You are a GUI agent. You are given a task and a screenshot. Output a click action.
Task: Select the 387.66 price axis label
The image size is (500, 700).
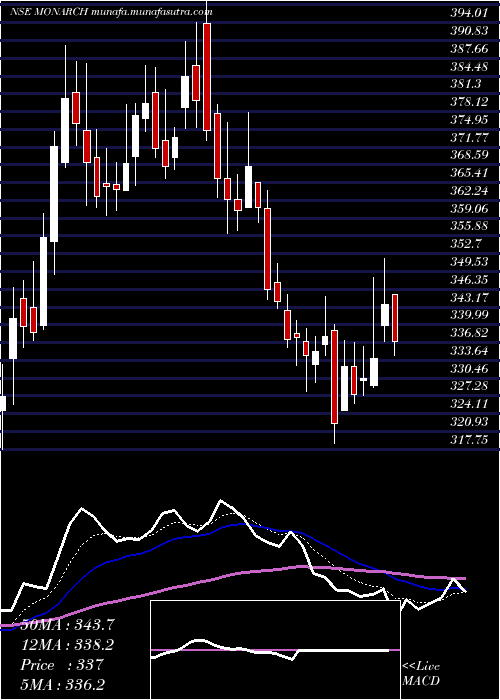(x=468, y=49)
